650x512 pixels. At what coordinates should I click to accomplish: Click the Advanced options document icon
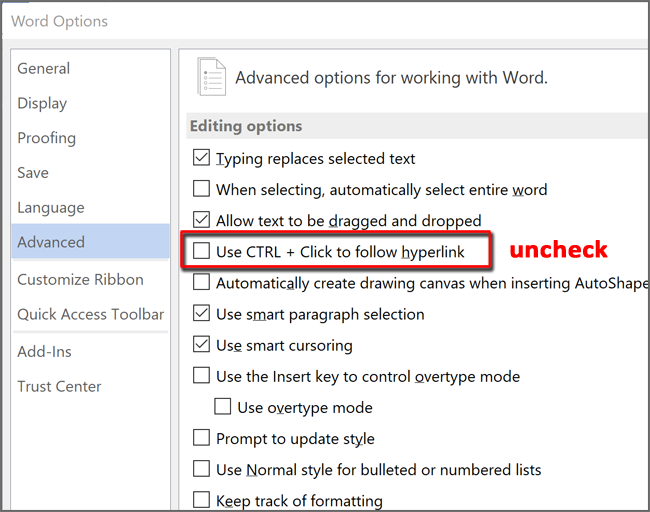click(211, 77)
